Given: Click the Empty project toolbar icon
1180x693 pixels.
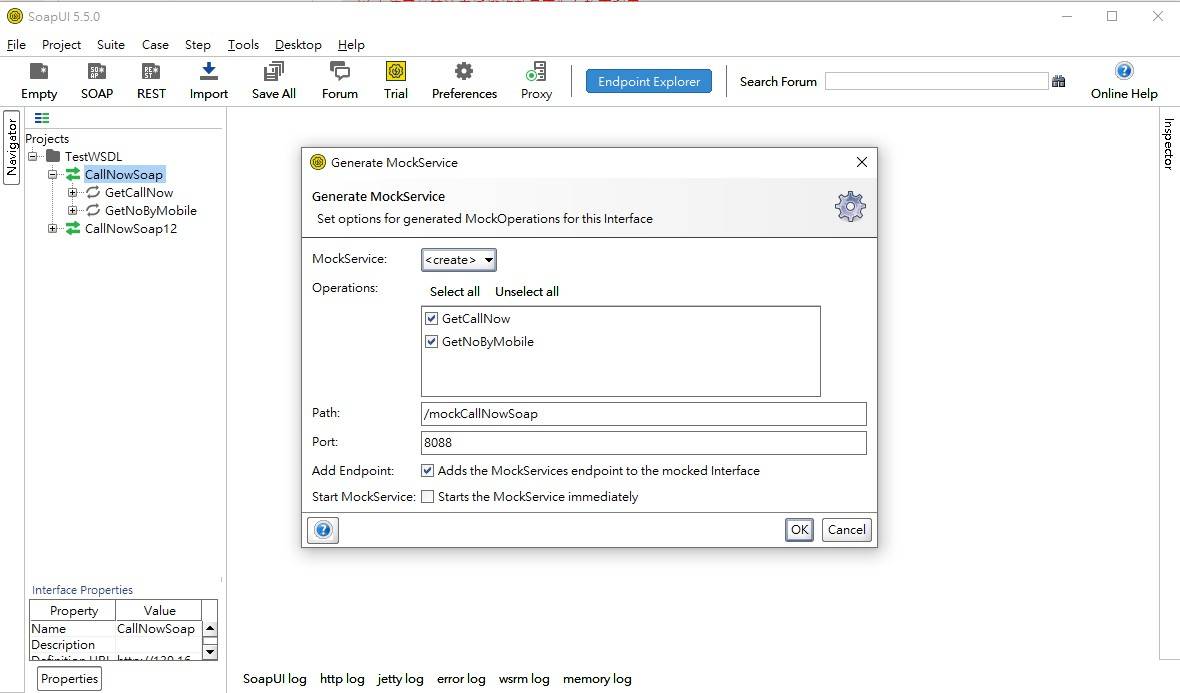Looking at the screenshot, I should [38, 71].
